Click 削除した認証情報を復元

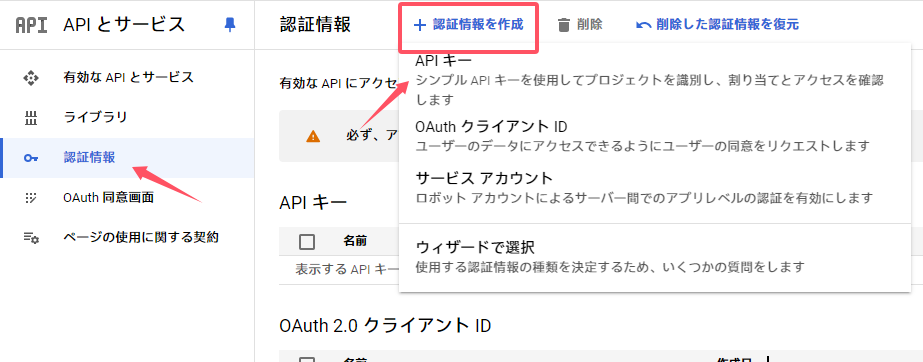[x=718, y=25]
